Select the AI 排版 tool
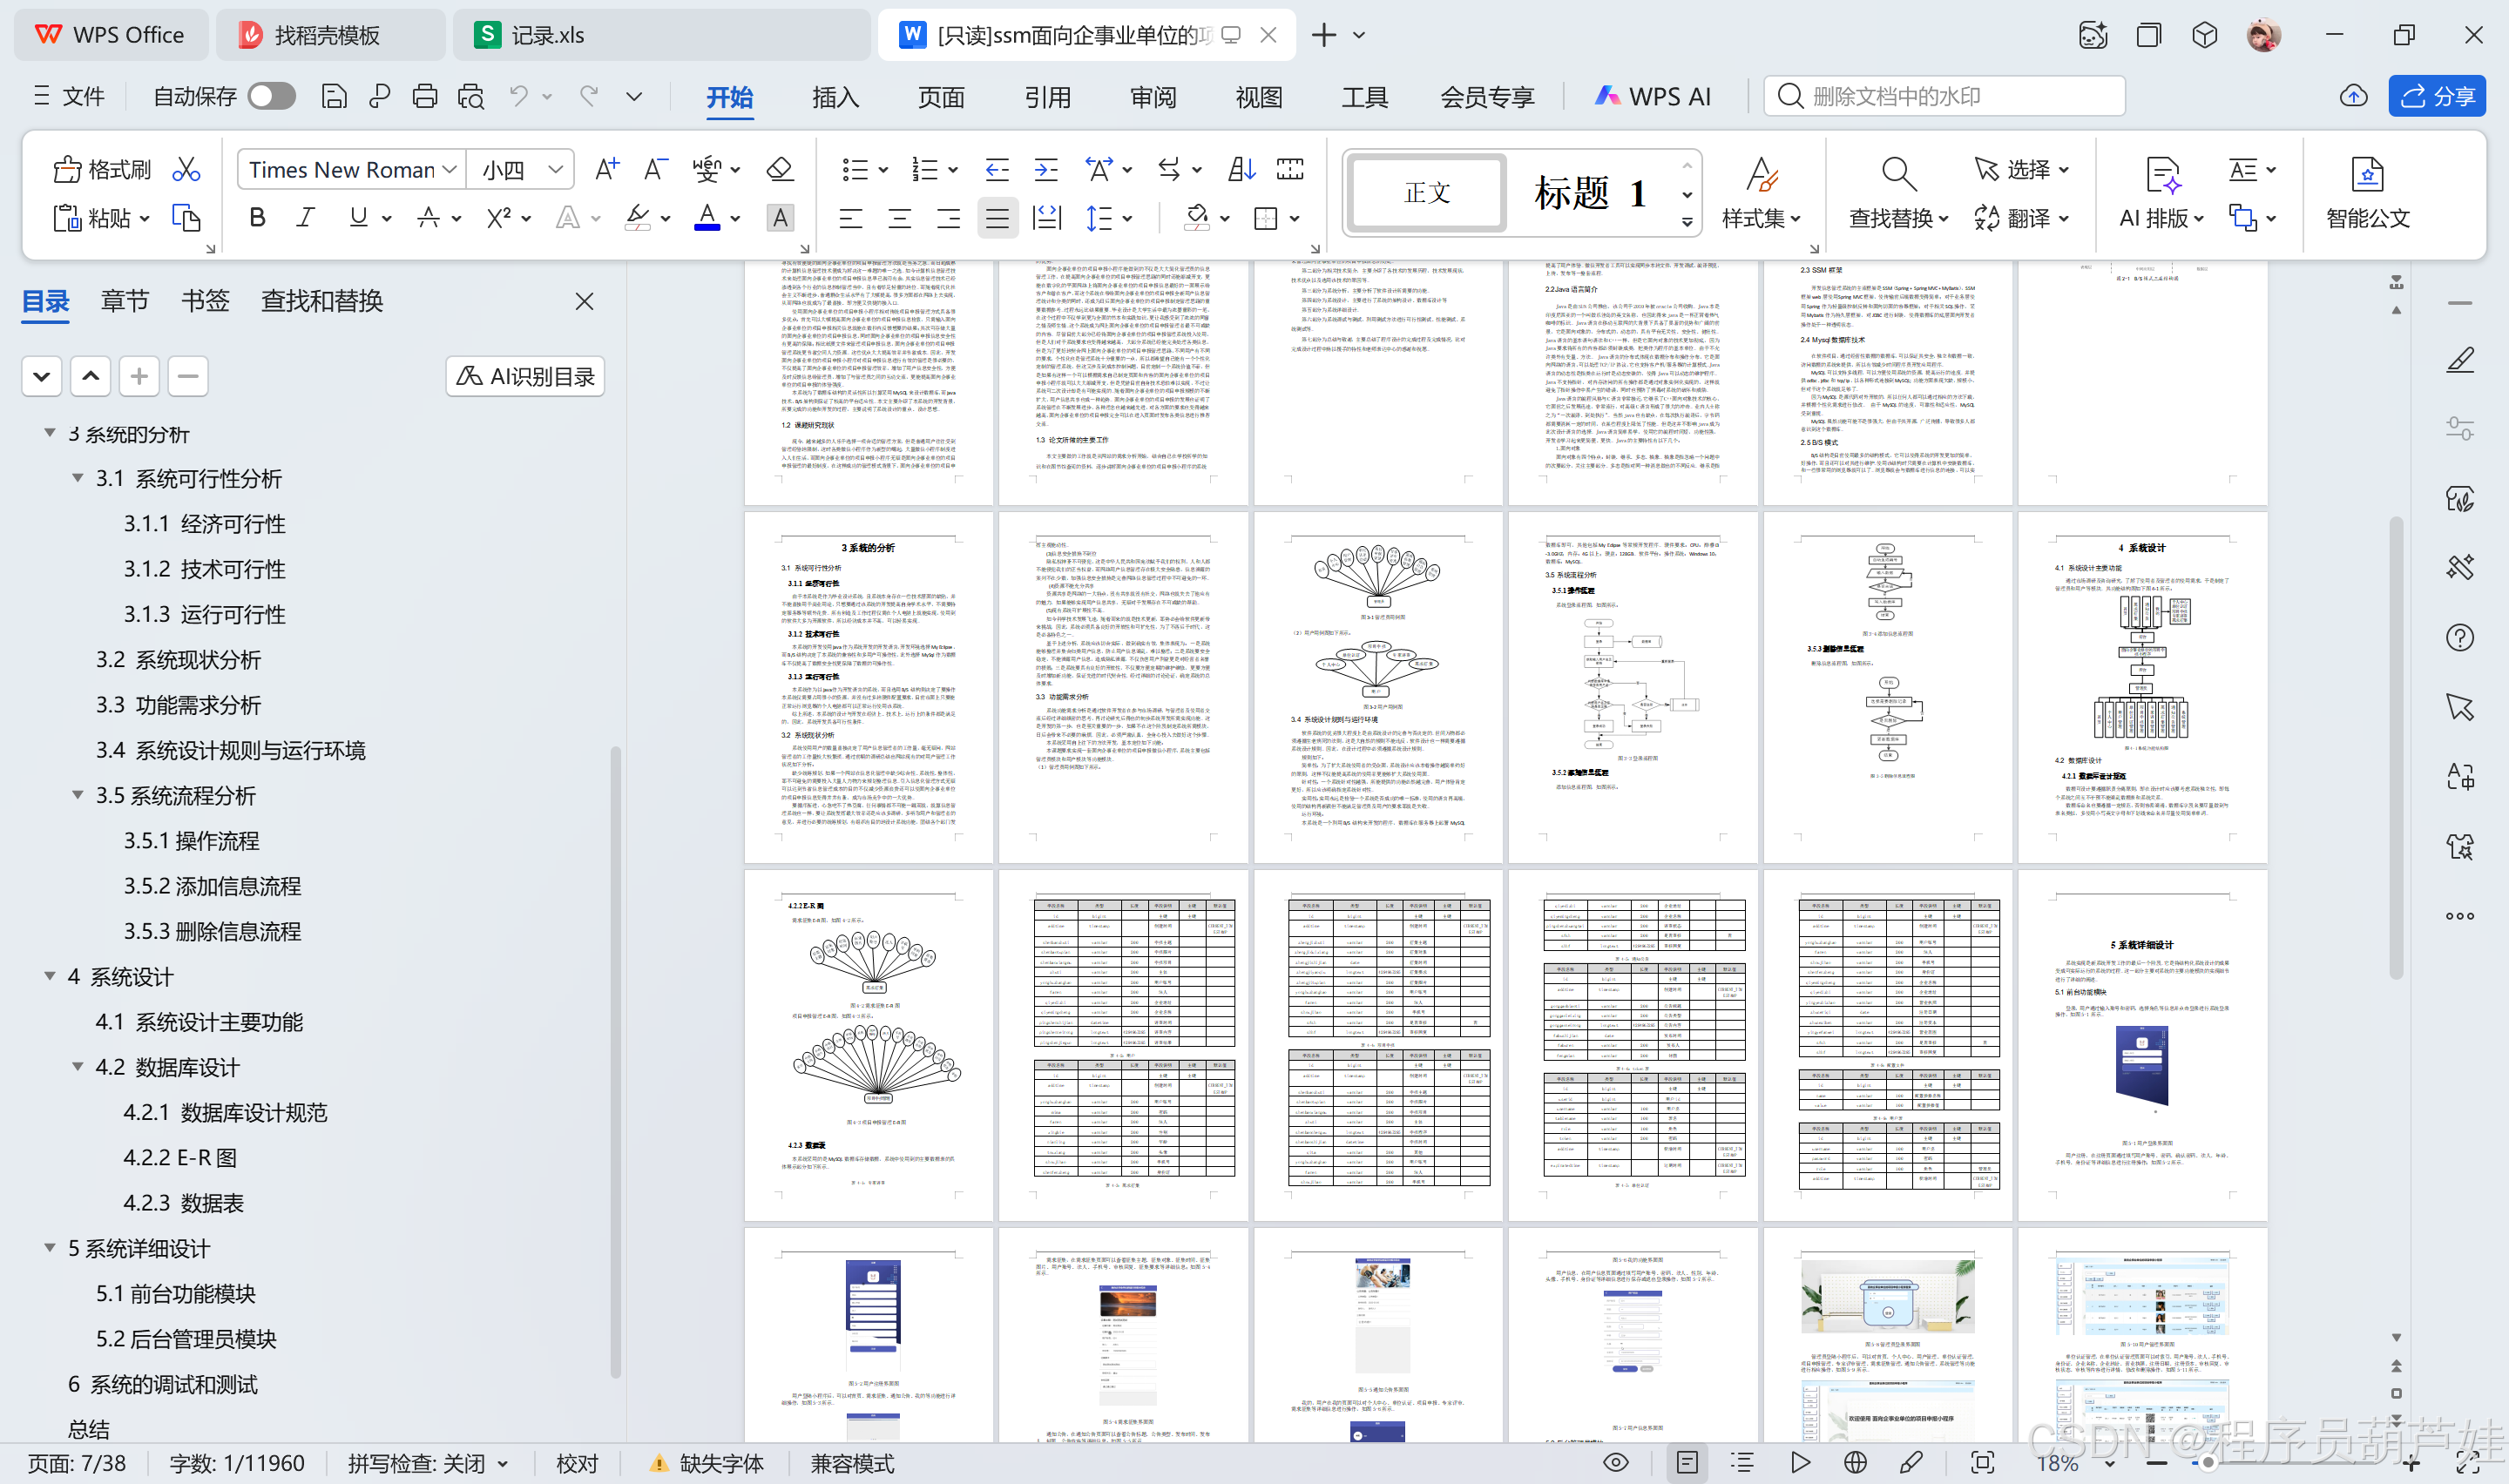The height and width of the screenshot is (1484, 2509). click(2159, 193)
